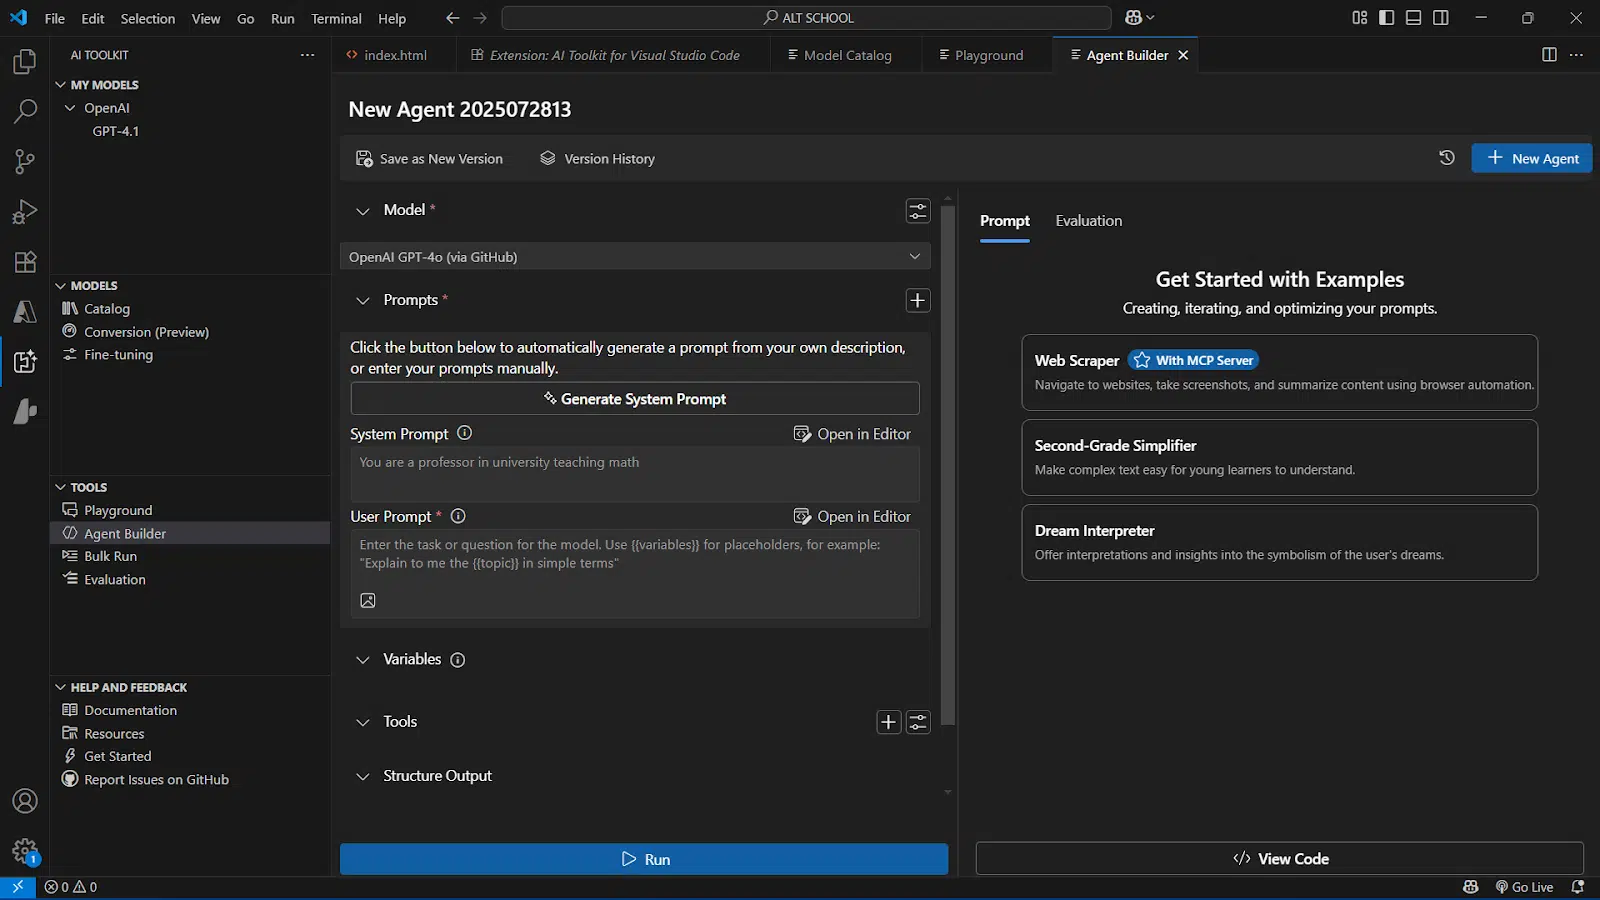Image resolution: width=1600 pixels, height=900 pixels.
Task: Select AI Toolkit icon in activity bar
Action: (25, 362)
